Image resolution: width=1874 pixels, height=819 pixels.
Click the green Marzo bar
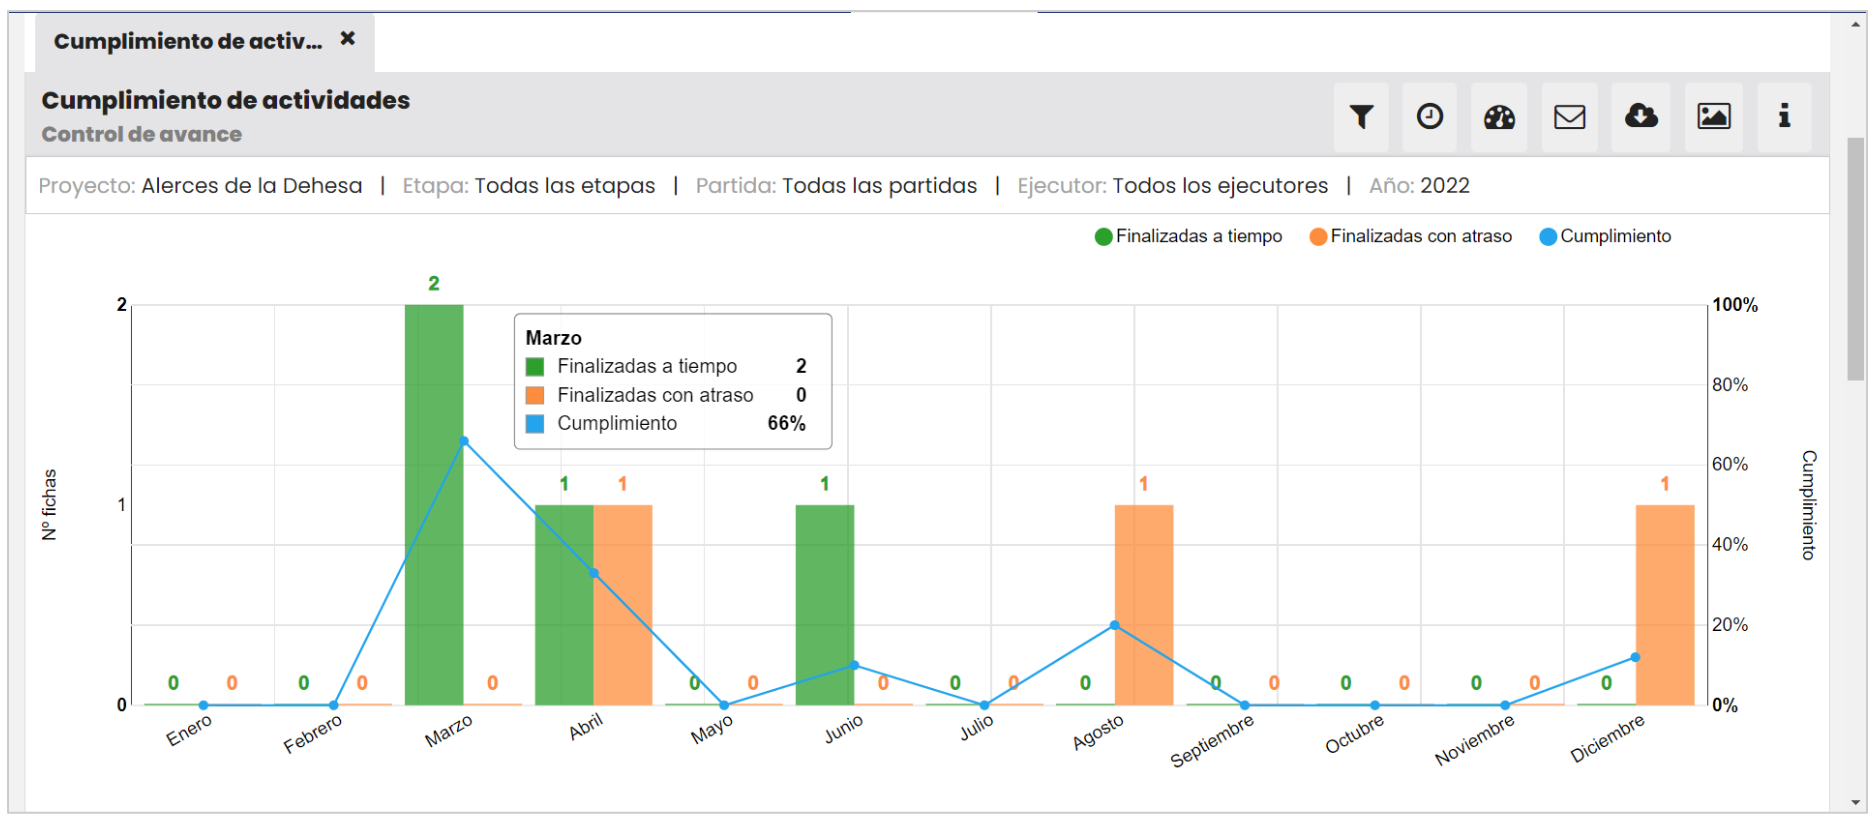tap(434, 504)
